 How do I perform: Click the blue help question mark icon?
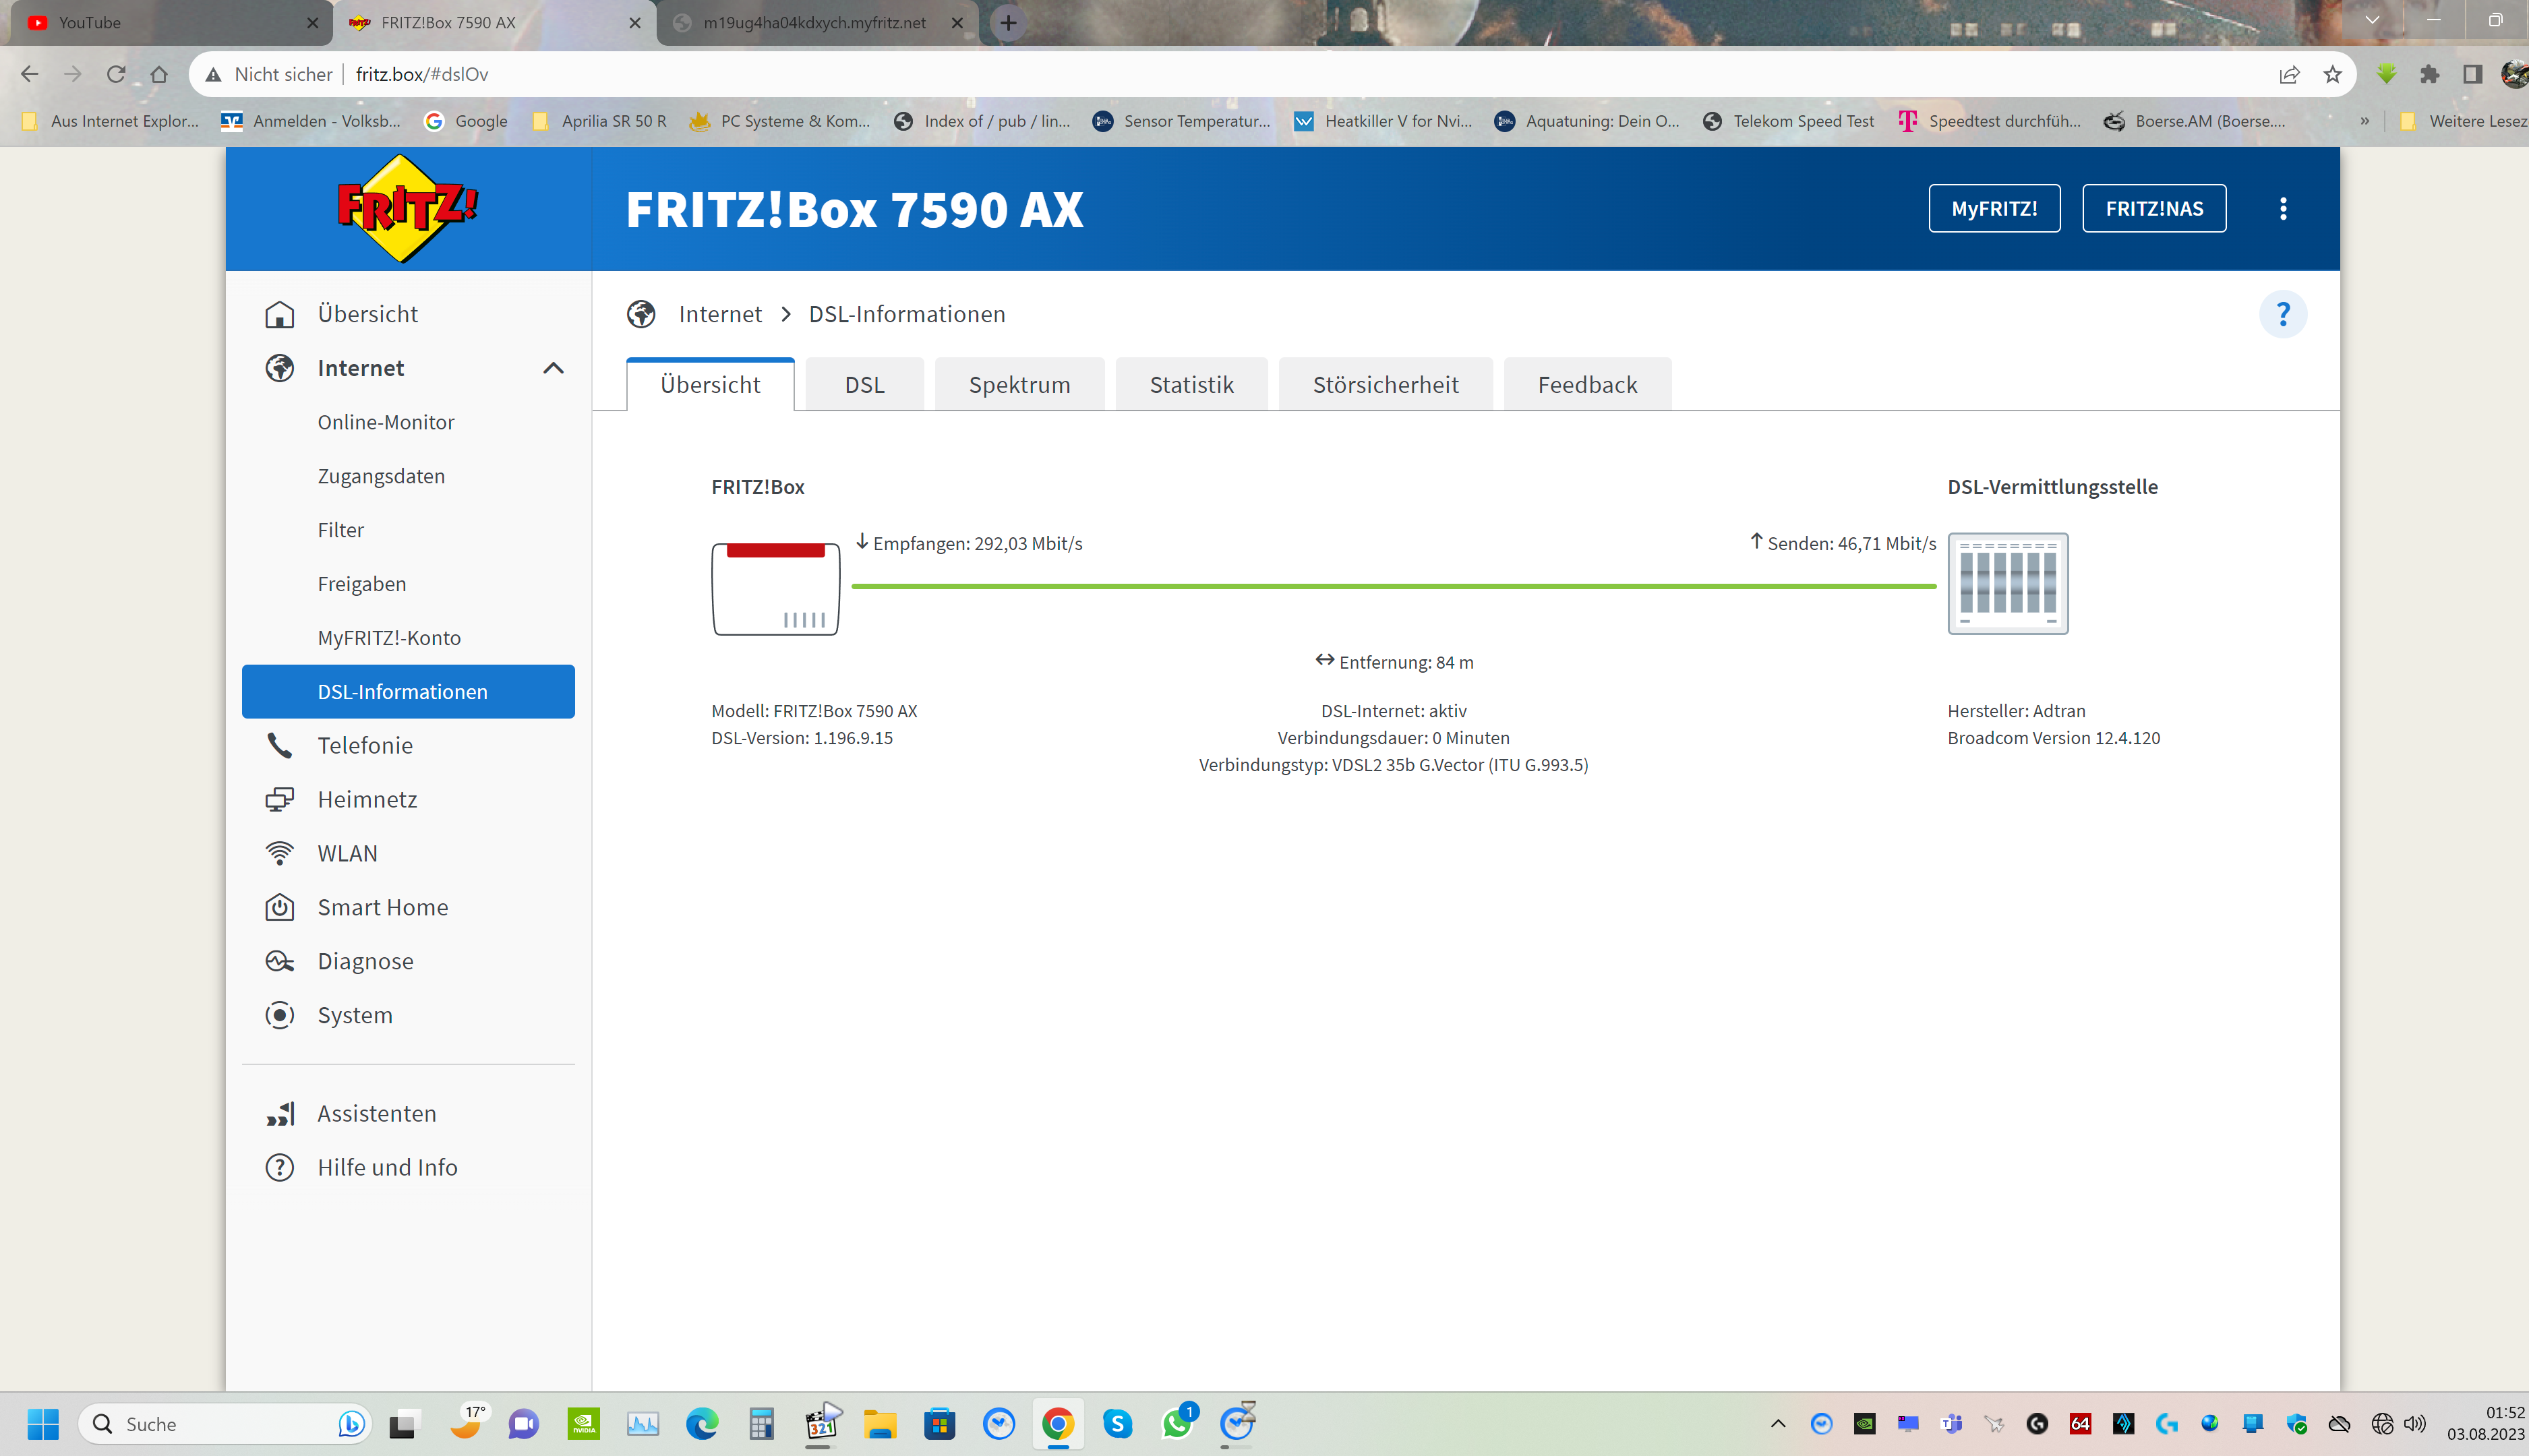[x=2282, y=314]
